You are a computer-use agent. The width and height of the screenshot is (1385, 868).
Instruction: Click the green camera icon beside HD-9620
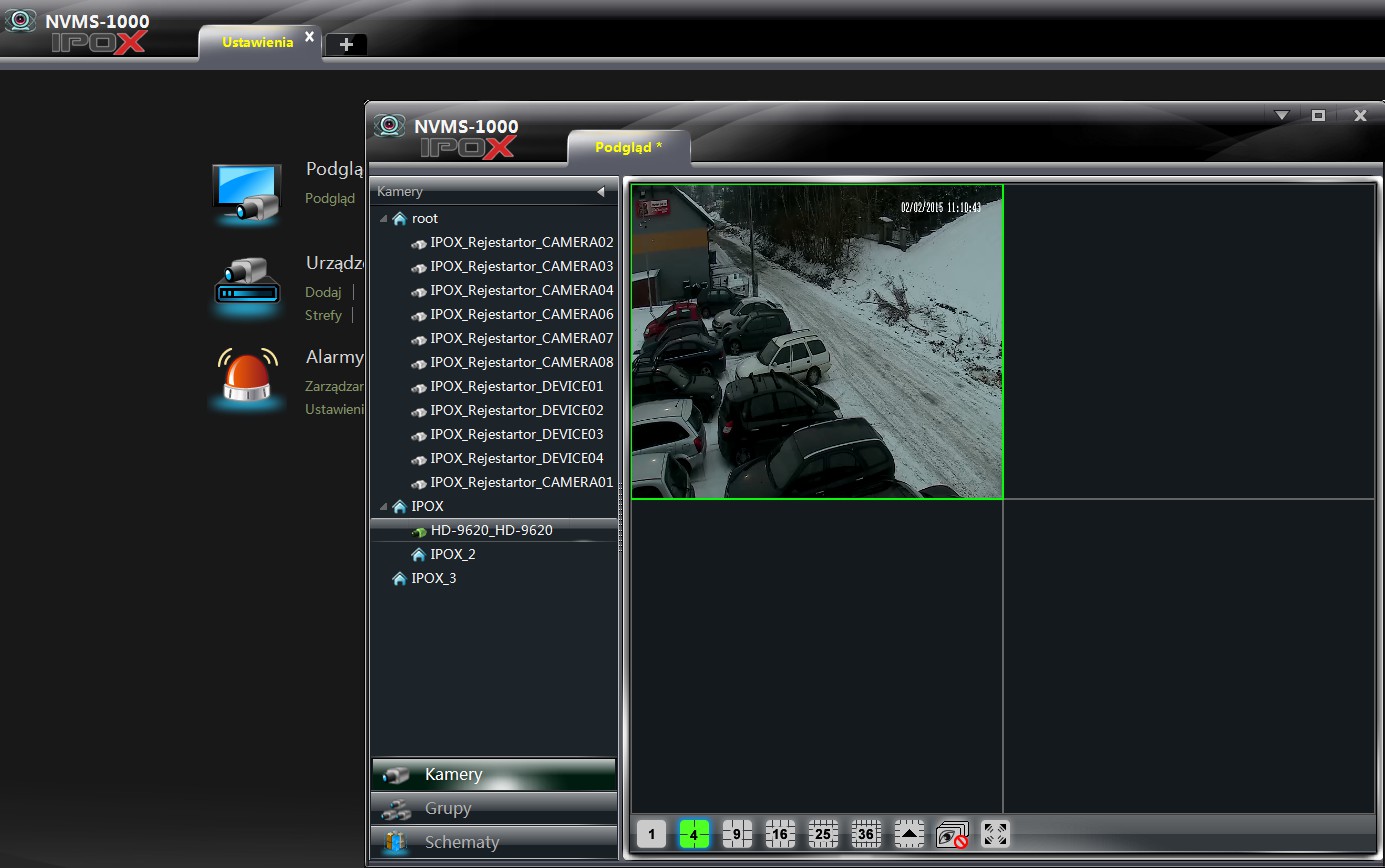(x=419, y=531)
